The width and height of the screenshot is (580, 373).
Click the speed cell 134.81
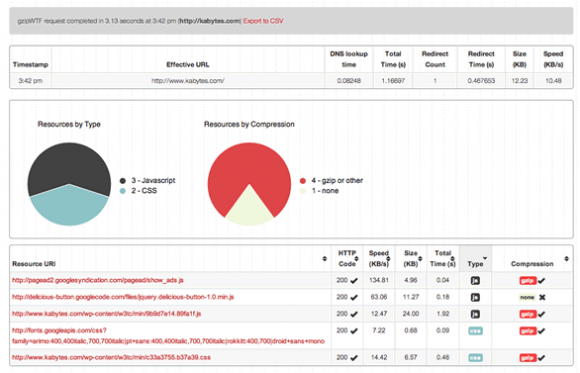pyautogui.click(x=379, y=280)
